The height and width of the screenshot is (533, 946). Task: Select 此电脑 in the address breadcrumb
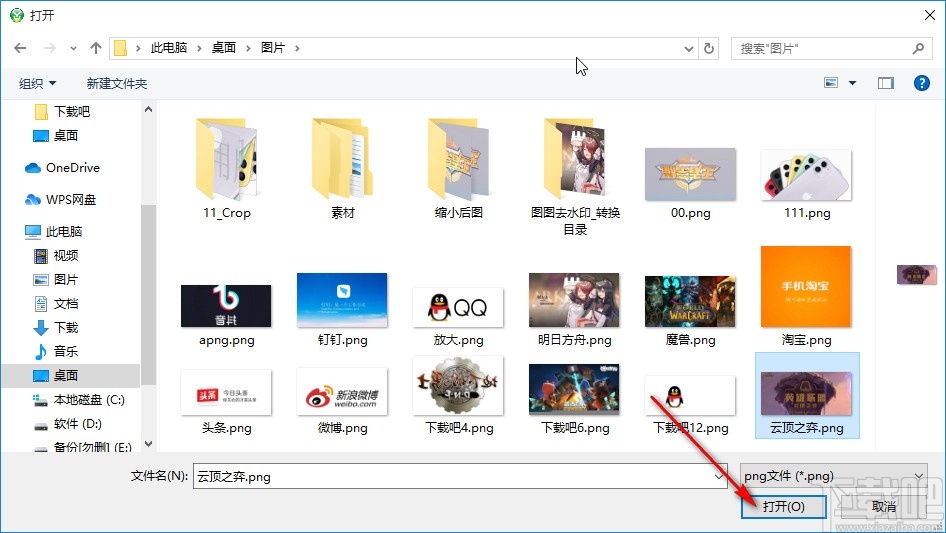point(169,48)
